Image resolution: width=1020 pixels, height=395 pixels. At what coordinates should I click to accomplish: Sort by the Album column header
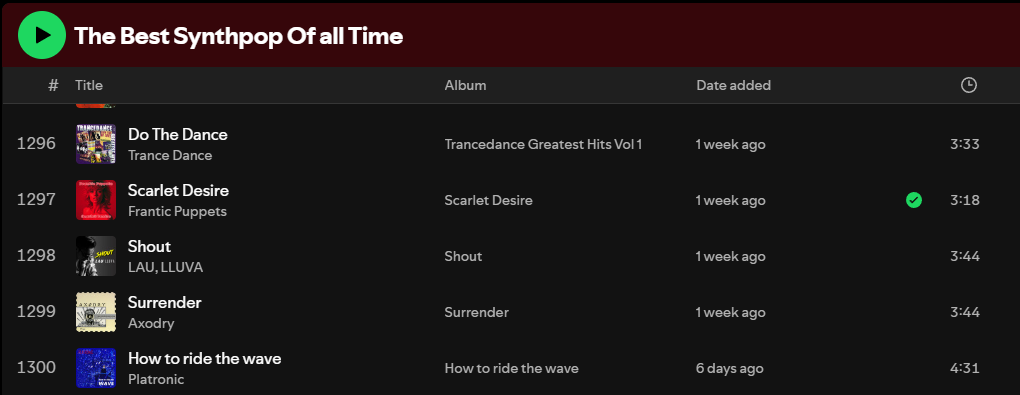coord(465,85)
